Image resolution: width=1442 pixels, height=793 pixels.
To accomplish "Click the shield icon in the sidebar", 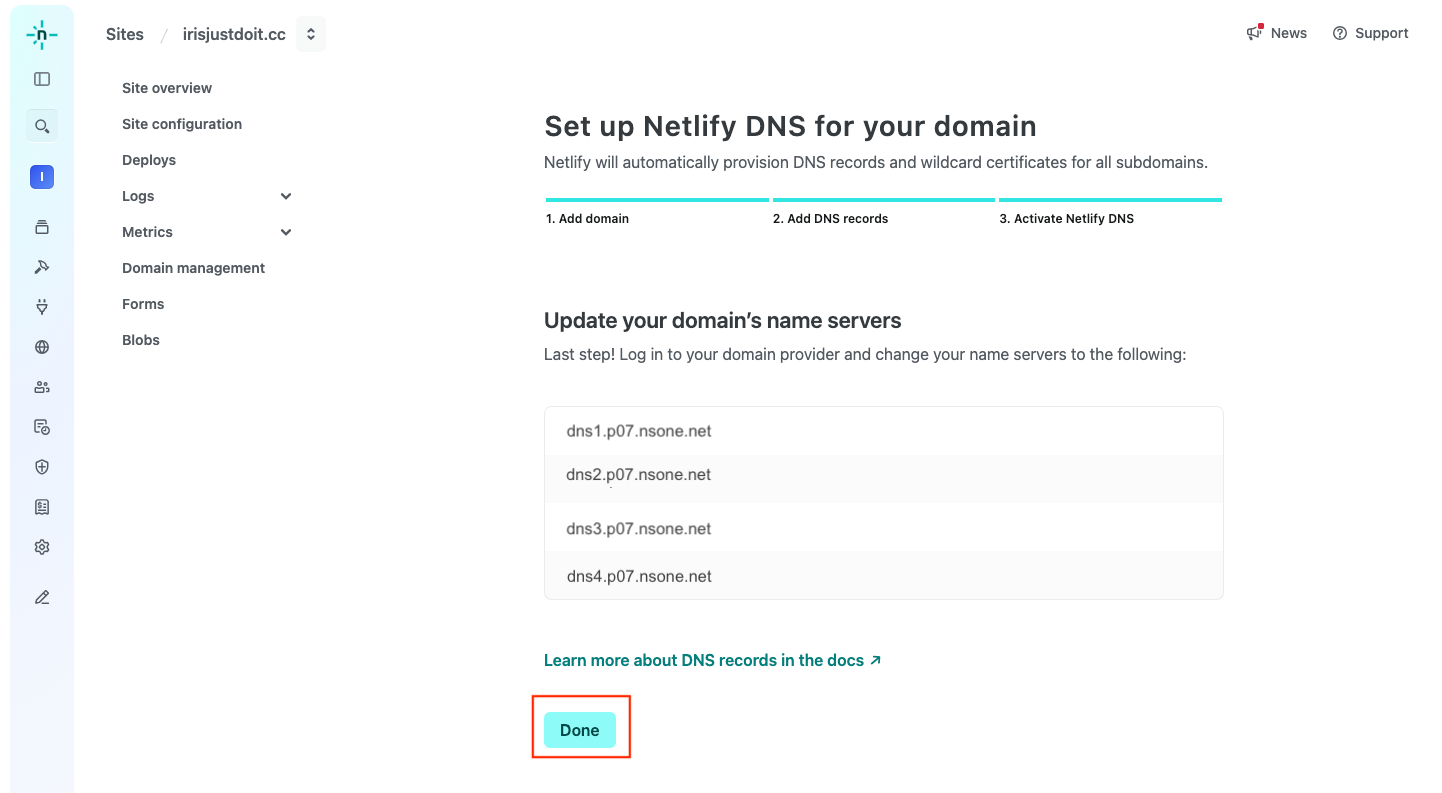I will tap(42, 467).
